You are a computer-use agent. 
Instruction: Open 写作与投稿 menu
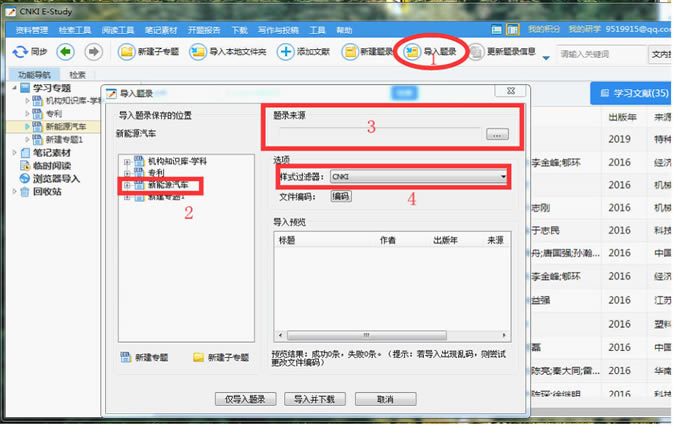[x=278, y=30]
